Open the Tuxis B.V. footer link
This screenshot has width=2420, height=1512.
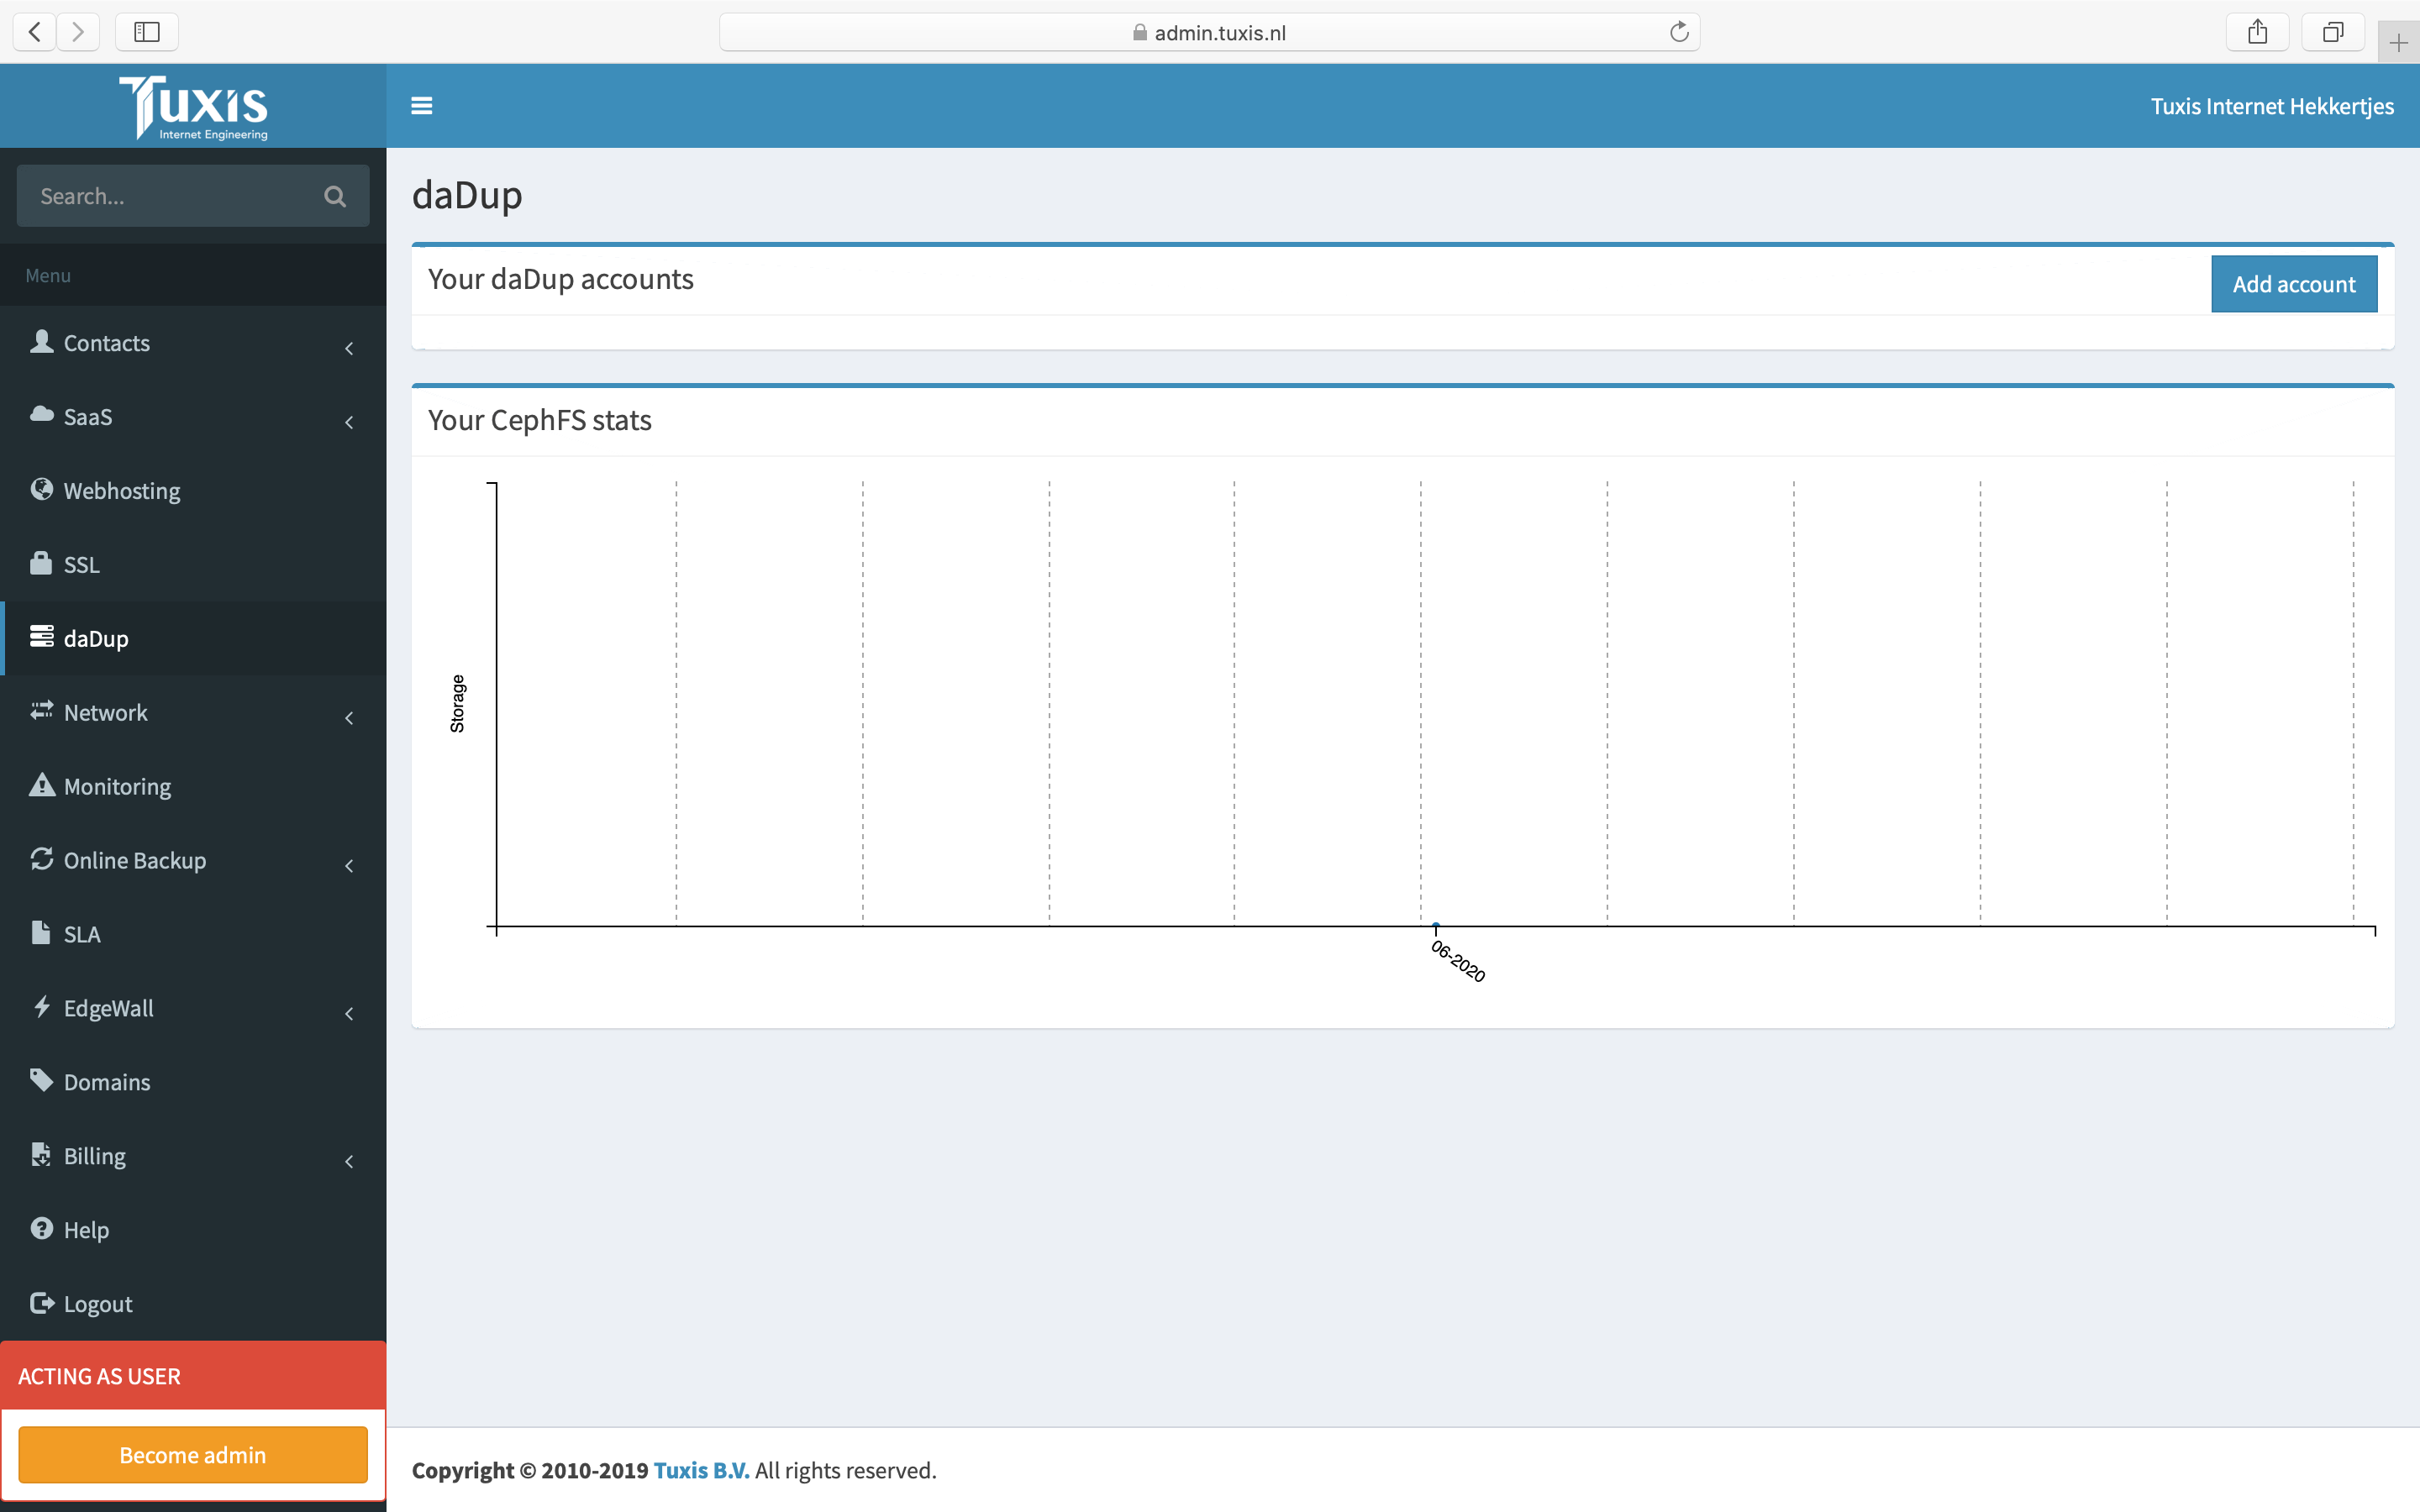pos(701,1470)
